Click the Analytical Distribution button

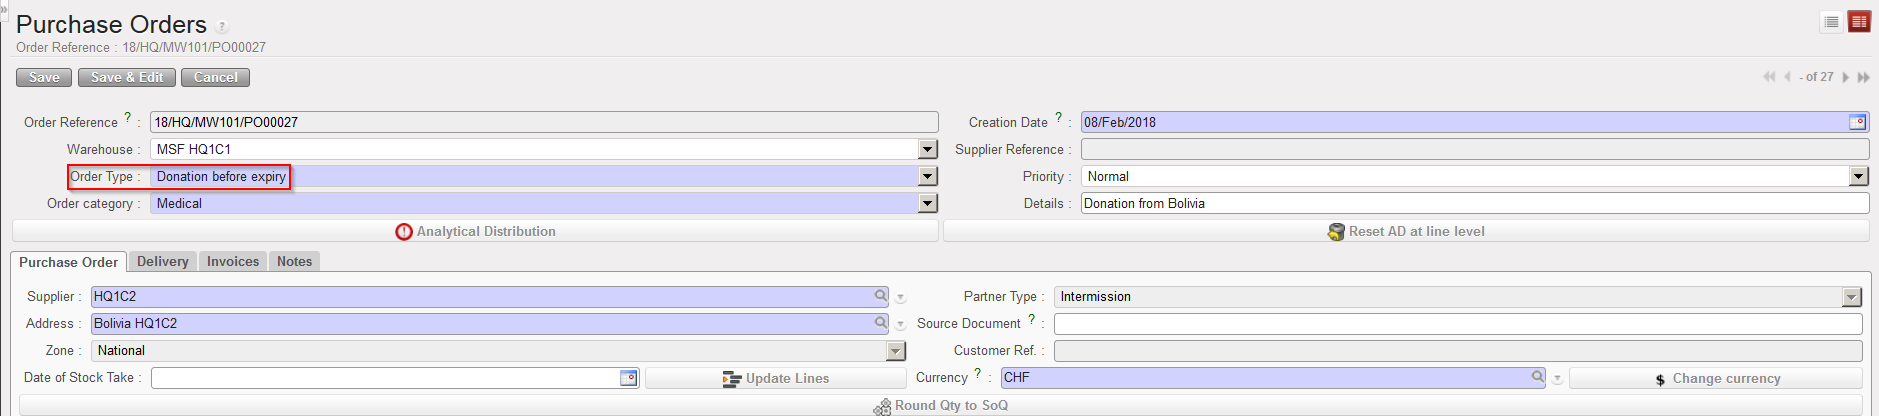475,231
